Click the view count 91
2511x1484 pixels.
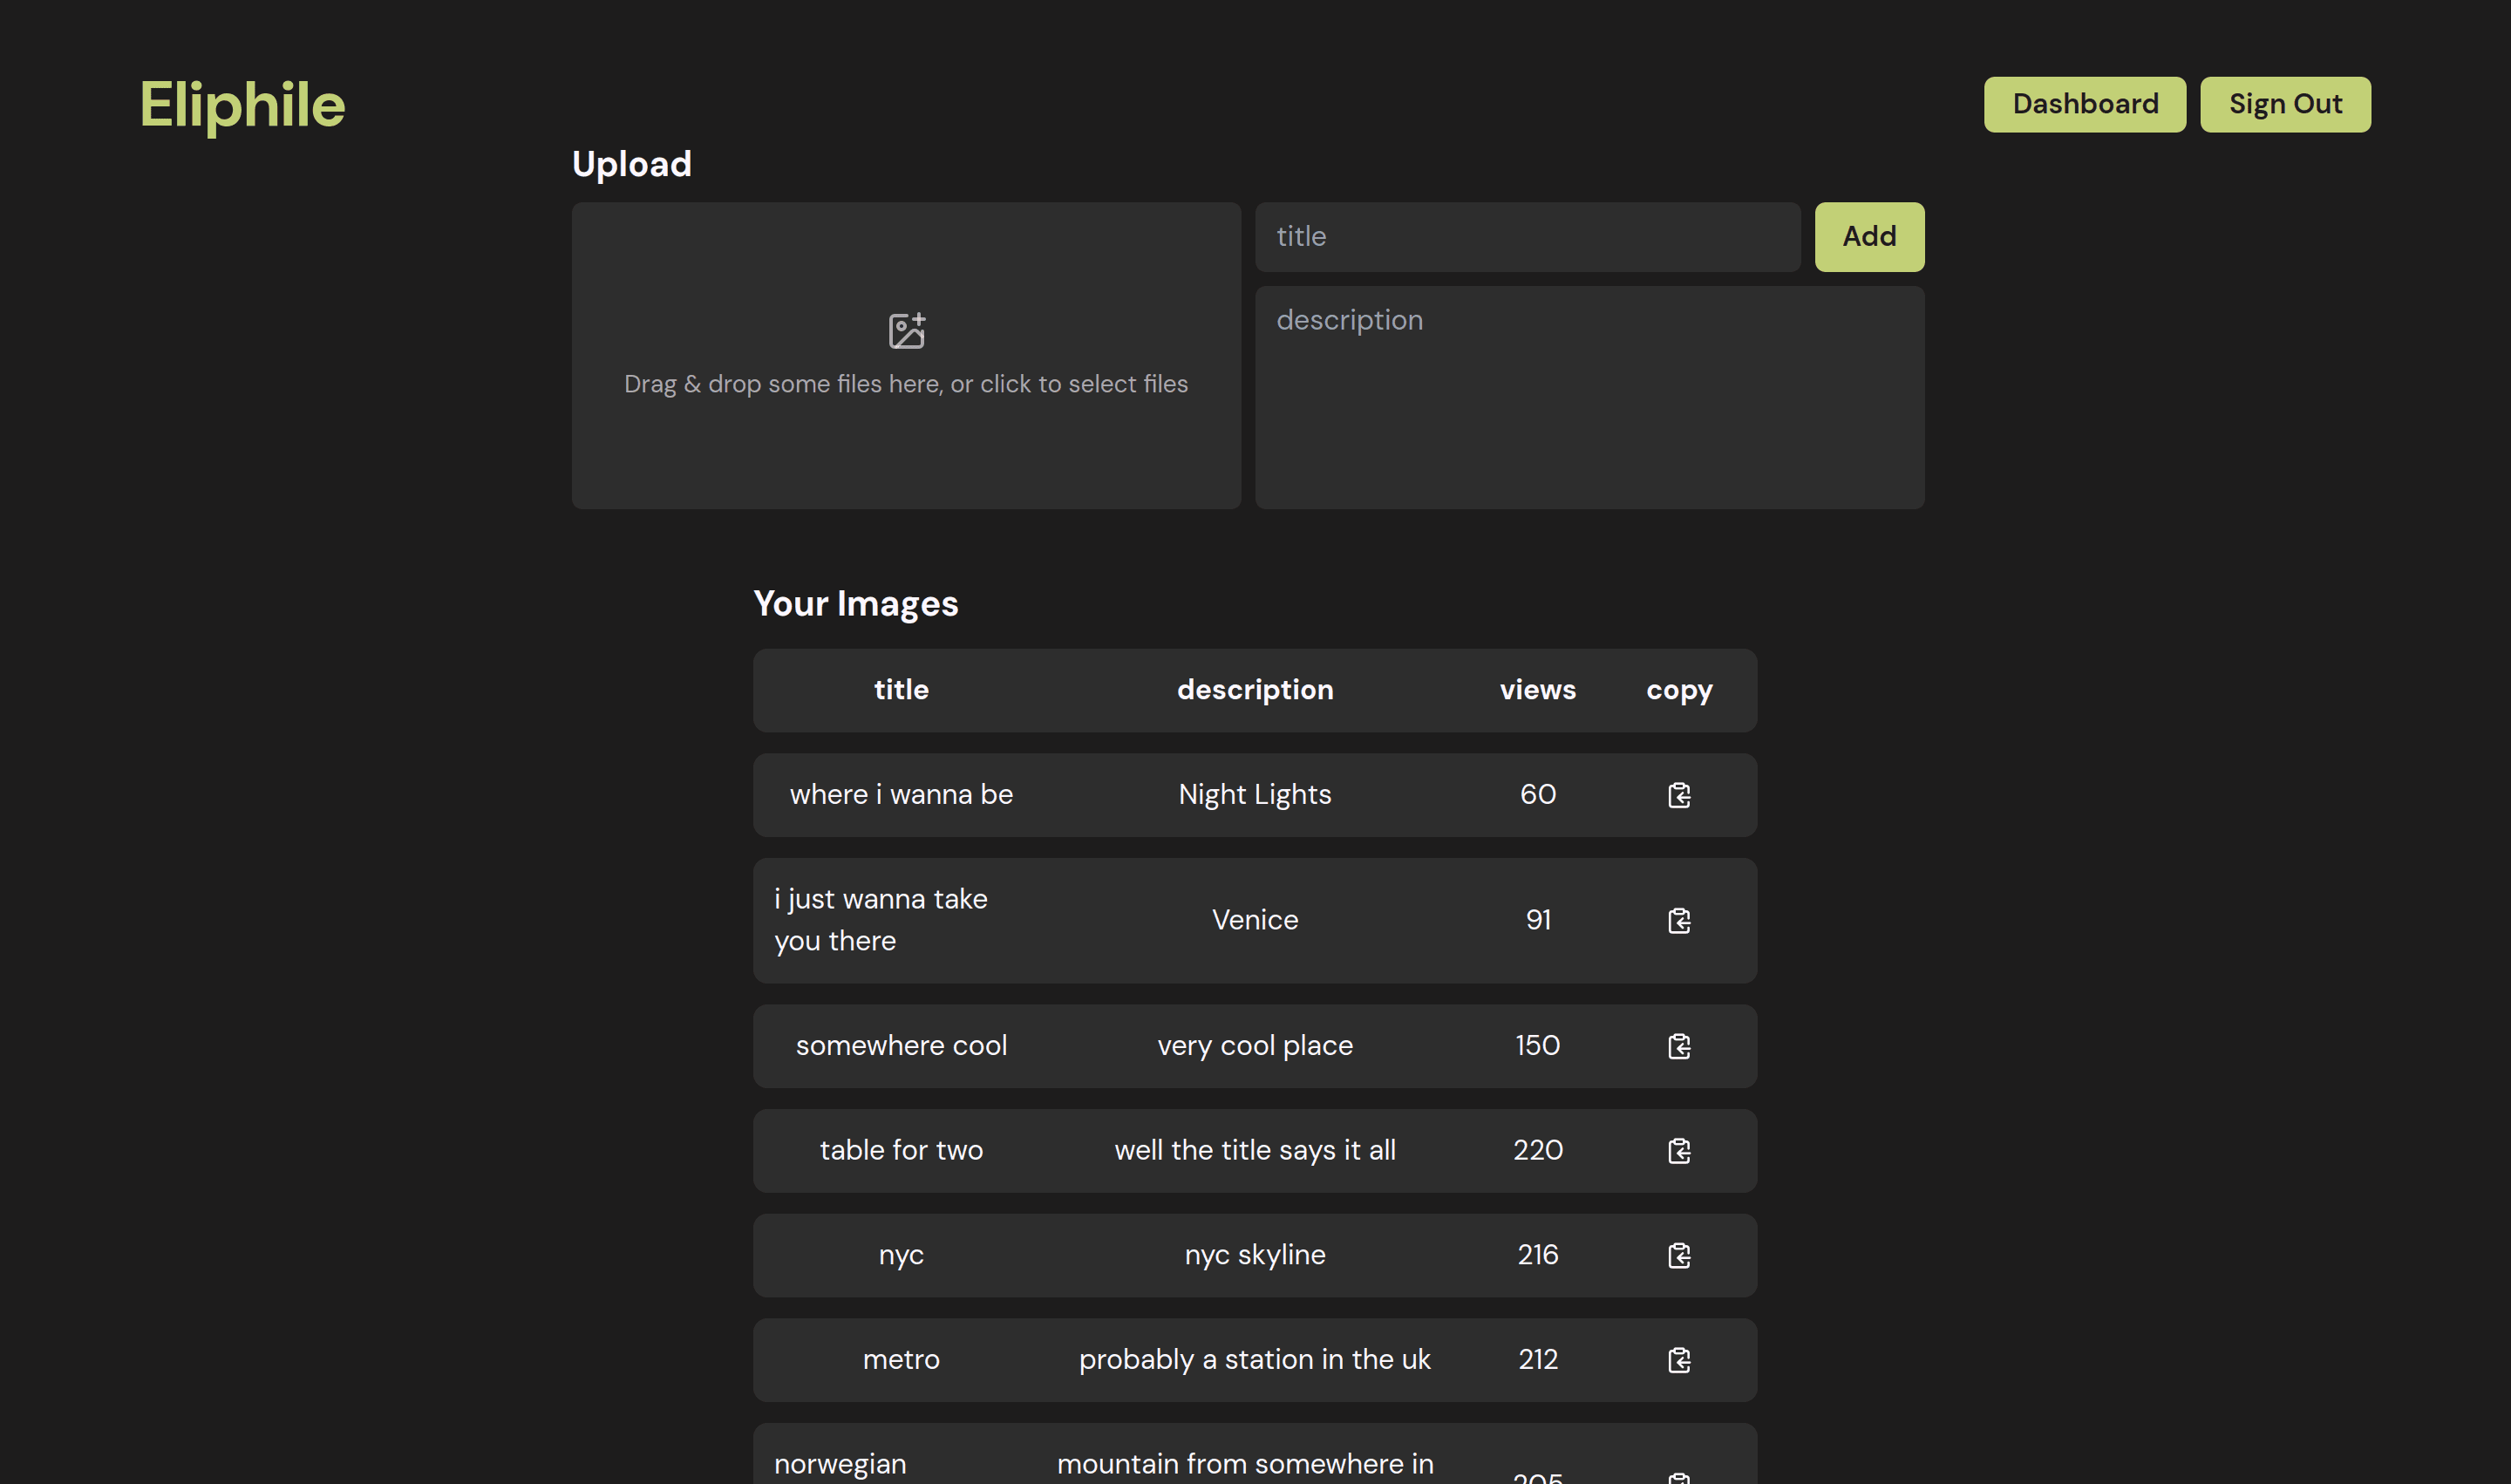tap(1538, 920)
